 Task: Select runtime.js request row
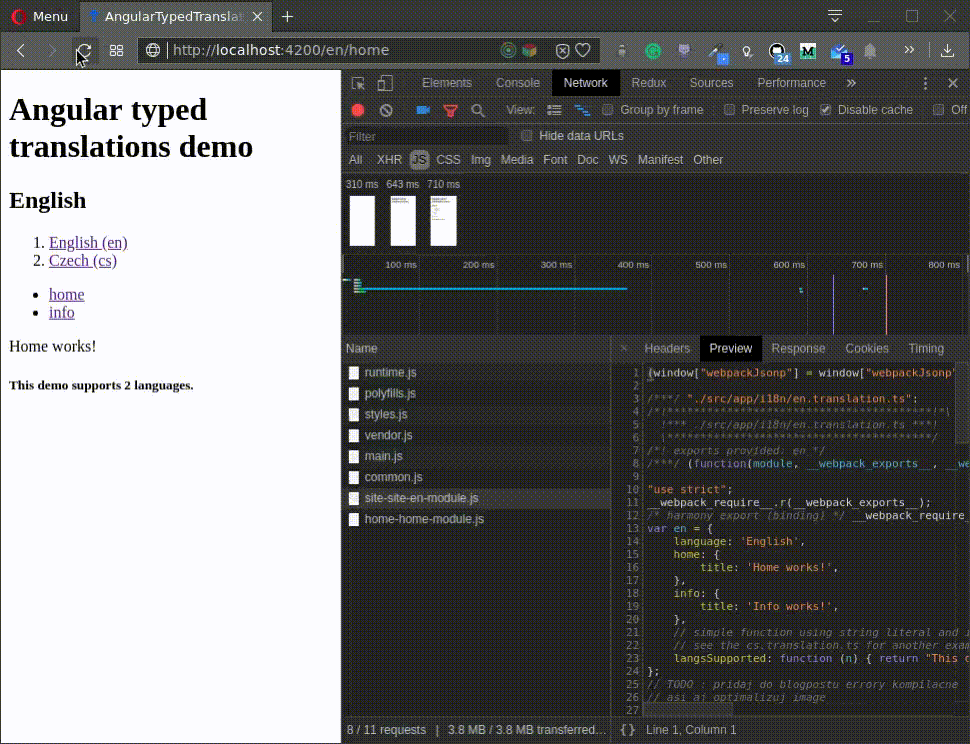tap(476, 372)
